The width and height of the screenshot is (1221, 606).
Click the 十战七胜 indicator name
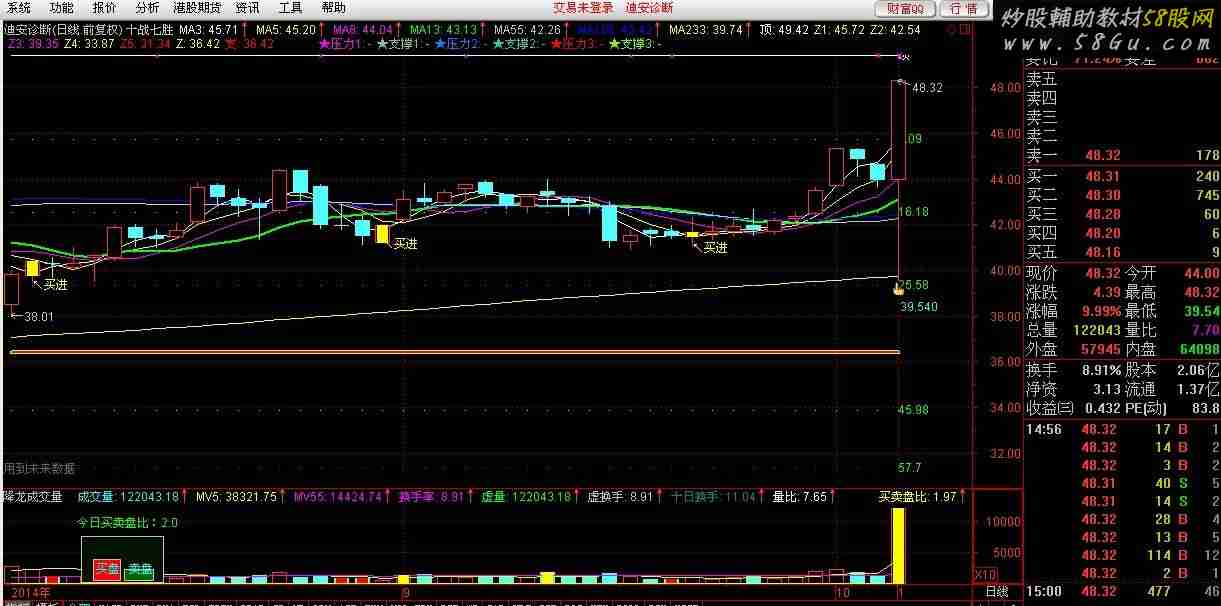tap(151, 31)
